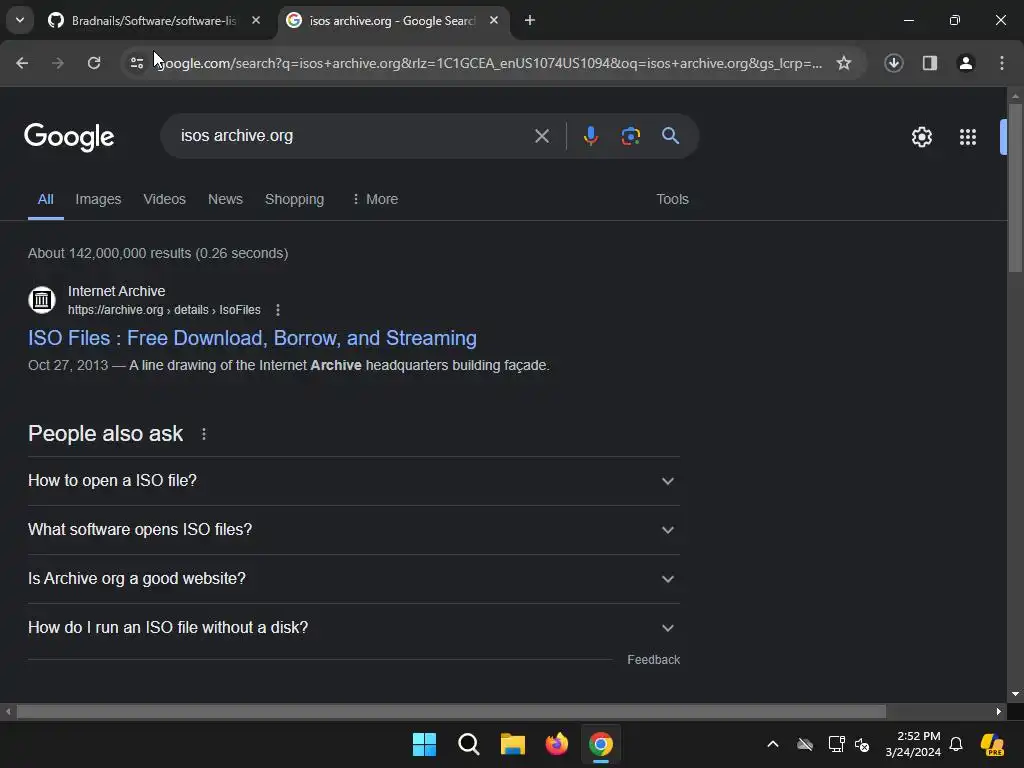Expand What software opens ISO files?
This screenshot has height=768, width=1024.
[353, 530]
